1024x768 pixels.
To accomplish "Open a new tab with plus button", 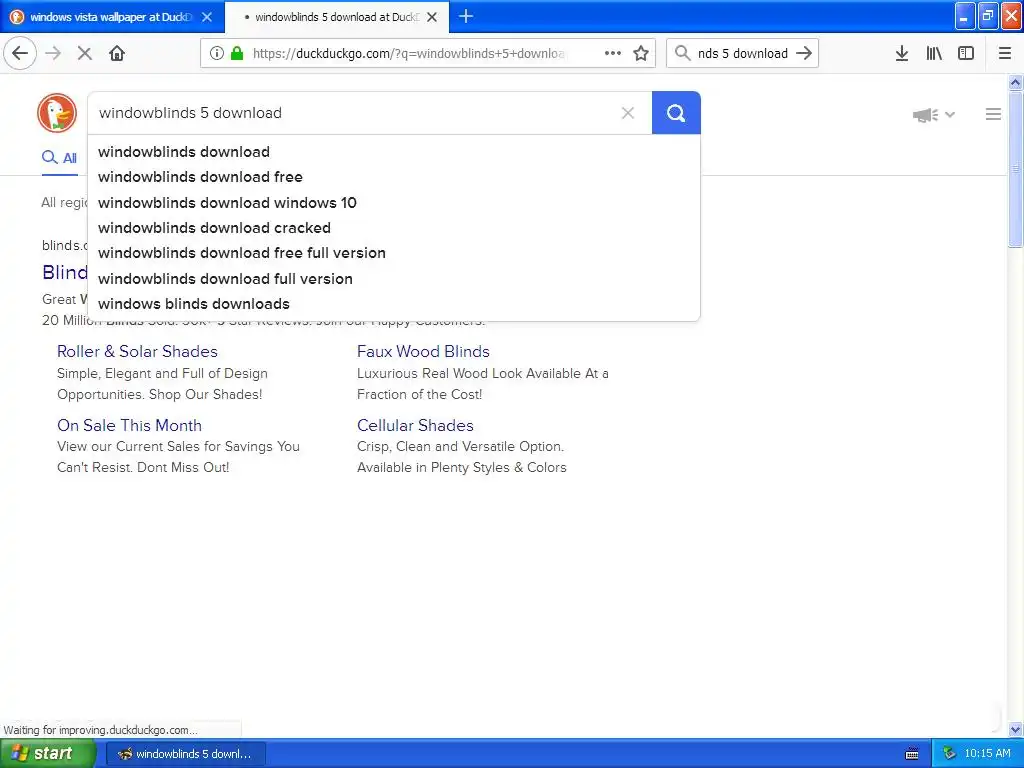I will tap(466, 16).
